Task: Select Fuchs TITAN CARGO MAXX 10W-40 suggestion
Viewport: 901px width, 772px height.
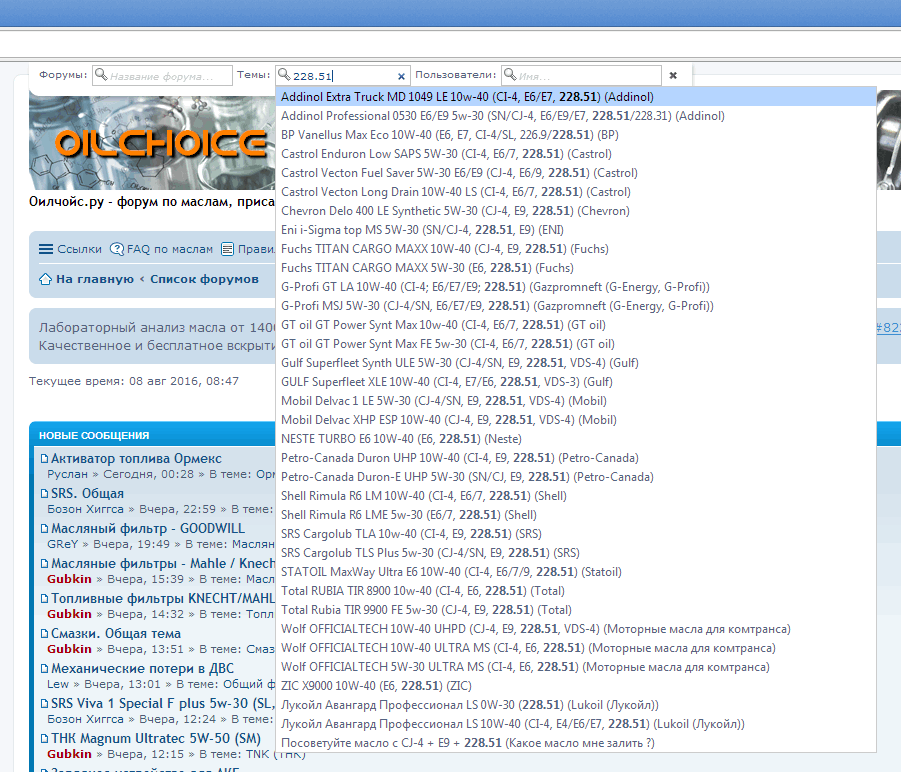Action: (x=576, y=248)
